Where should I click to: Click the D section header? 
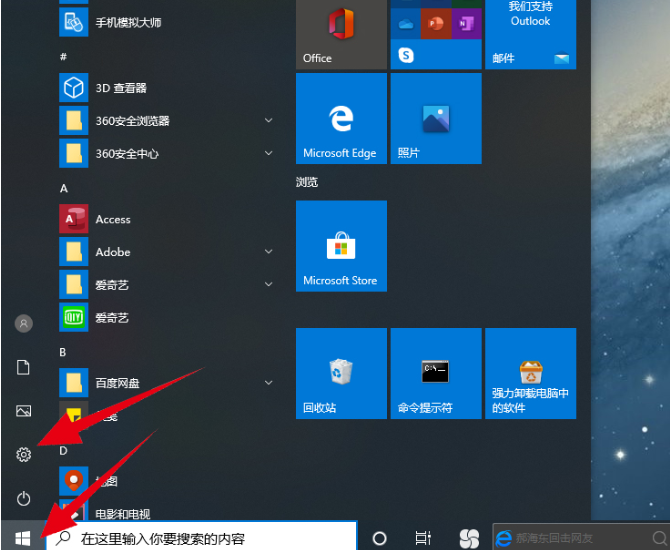click(63, 450)
